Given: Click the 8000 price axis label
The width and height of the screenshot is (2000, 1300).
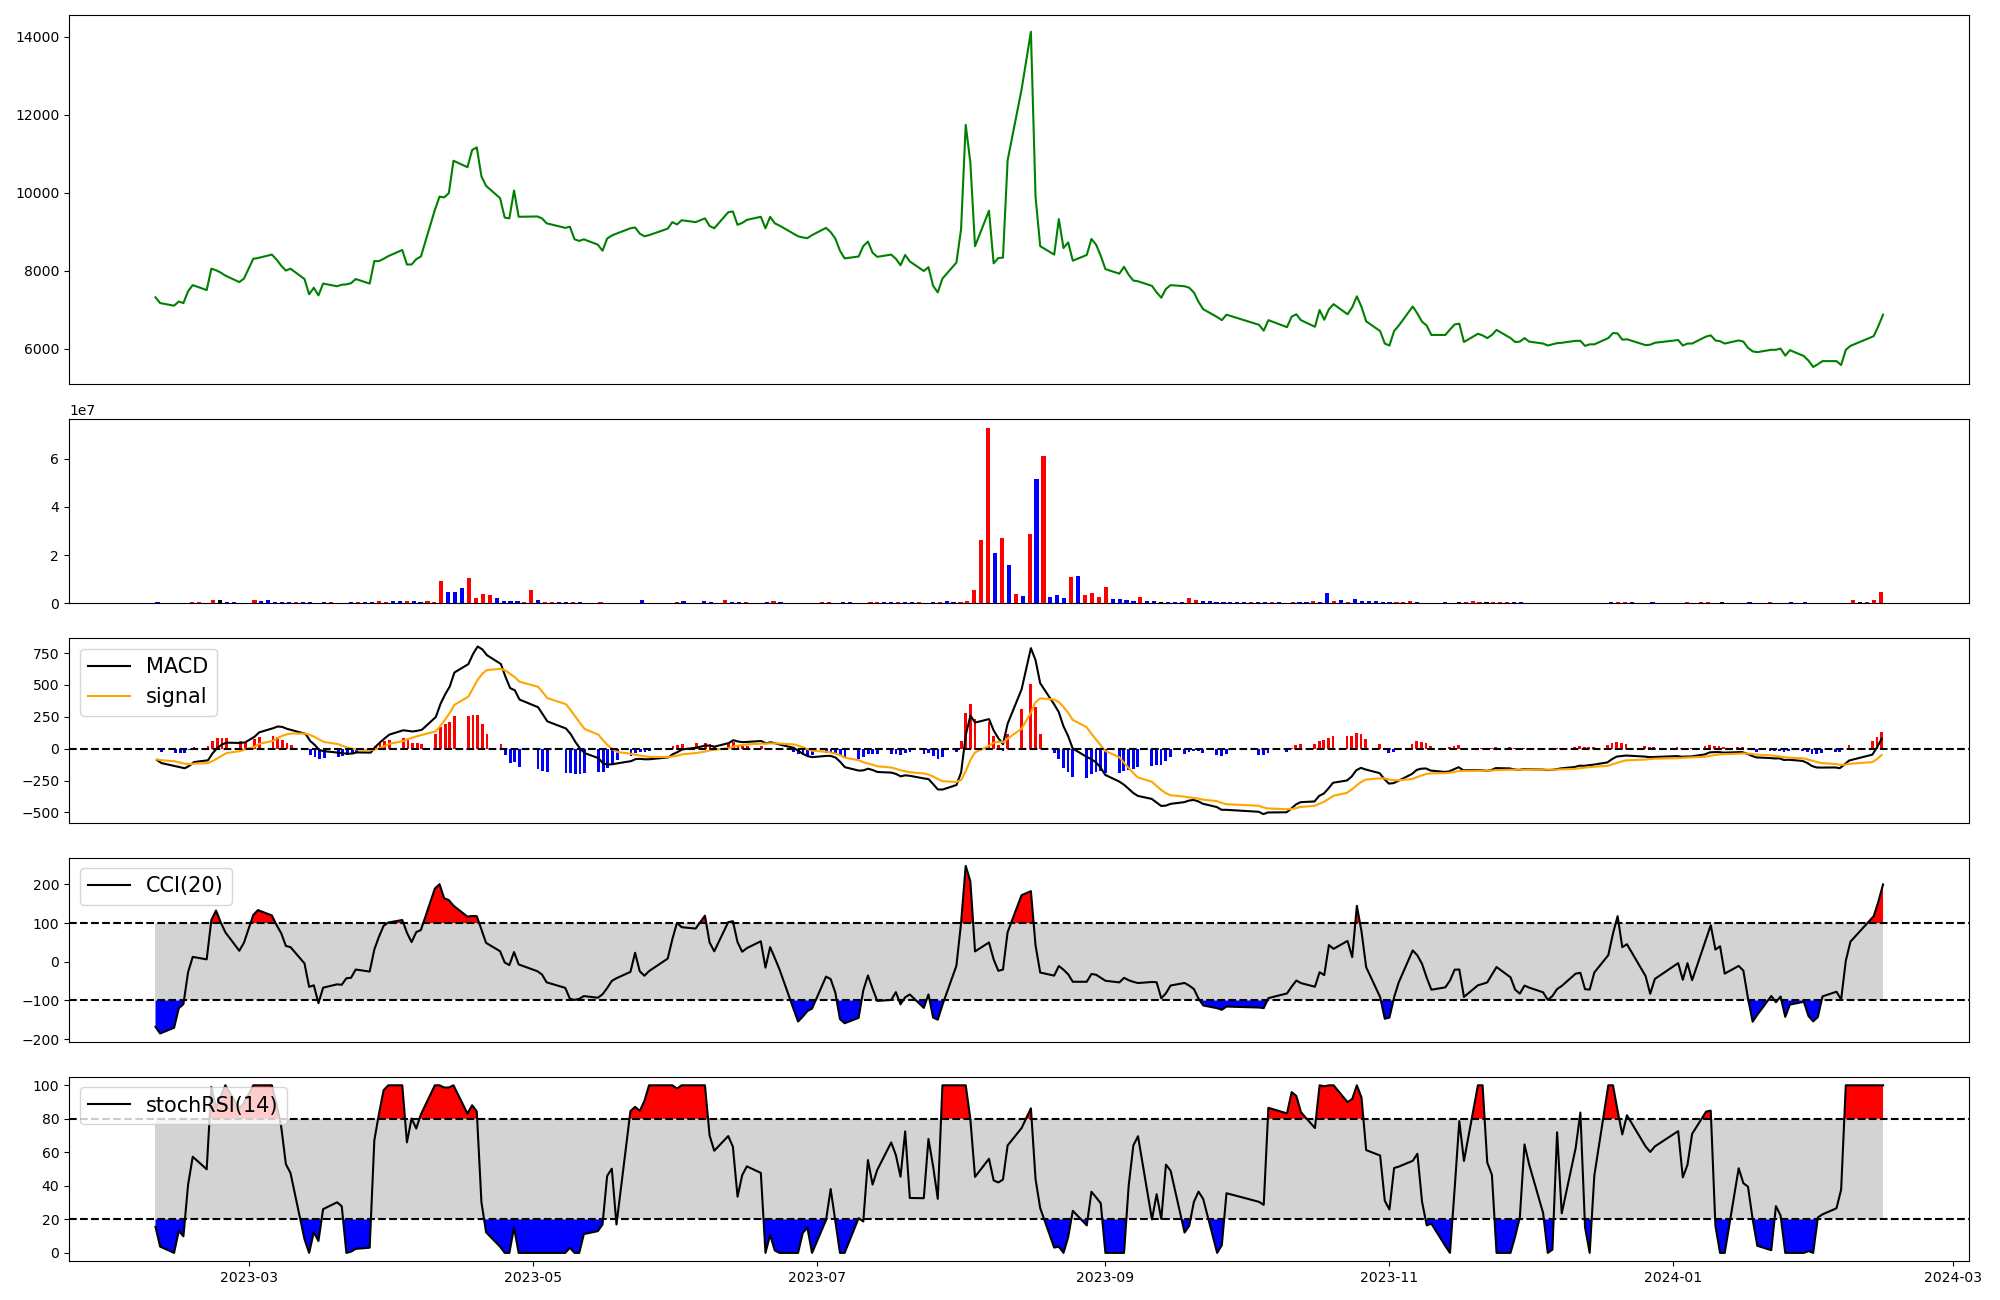Looking at the screenshot, I should (42, 272).
